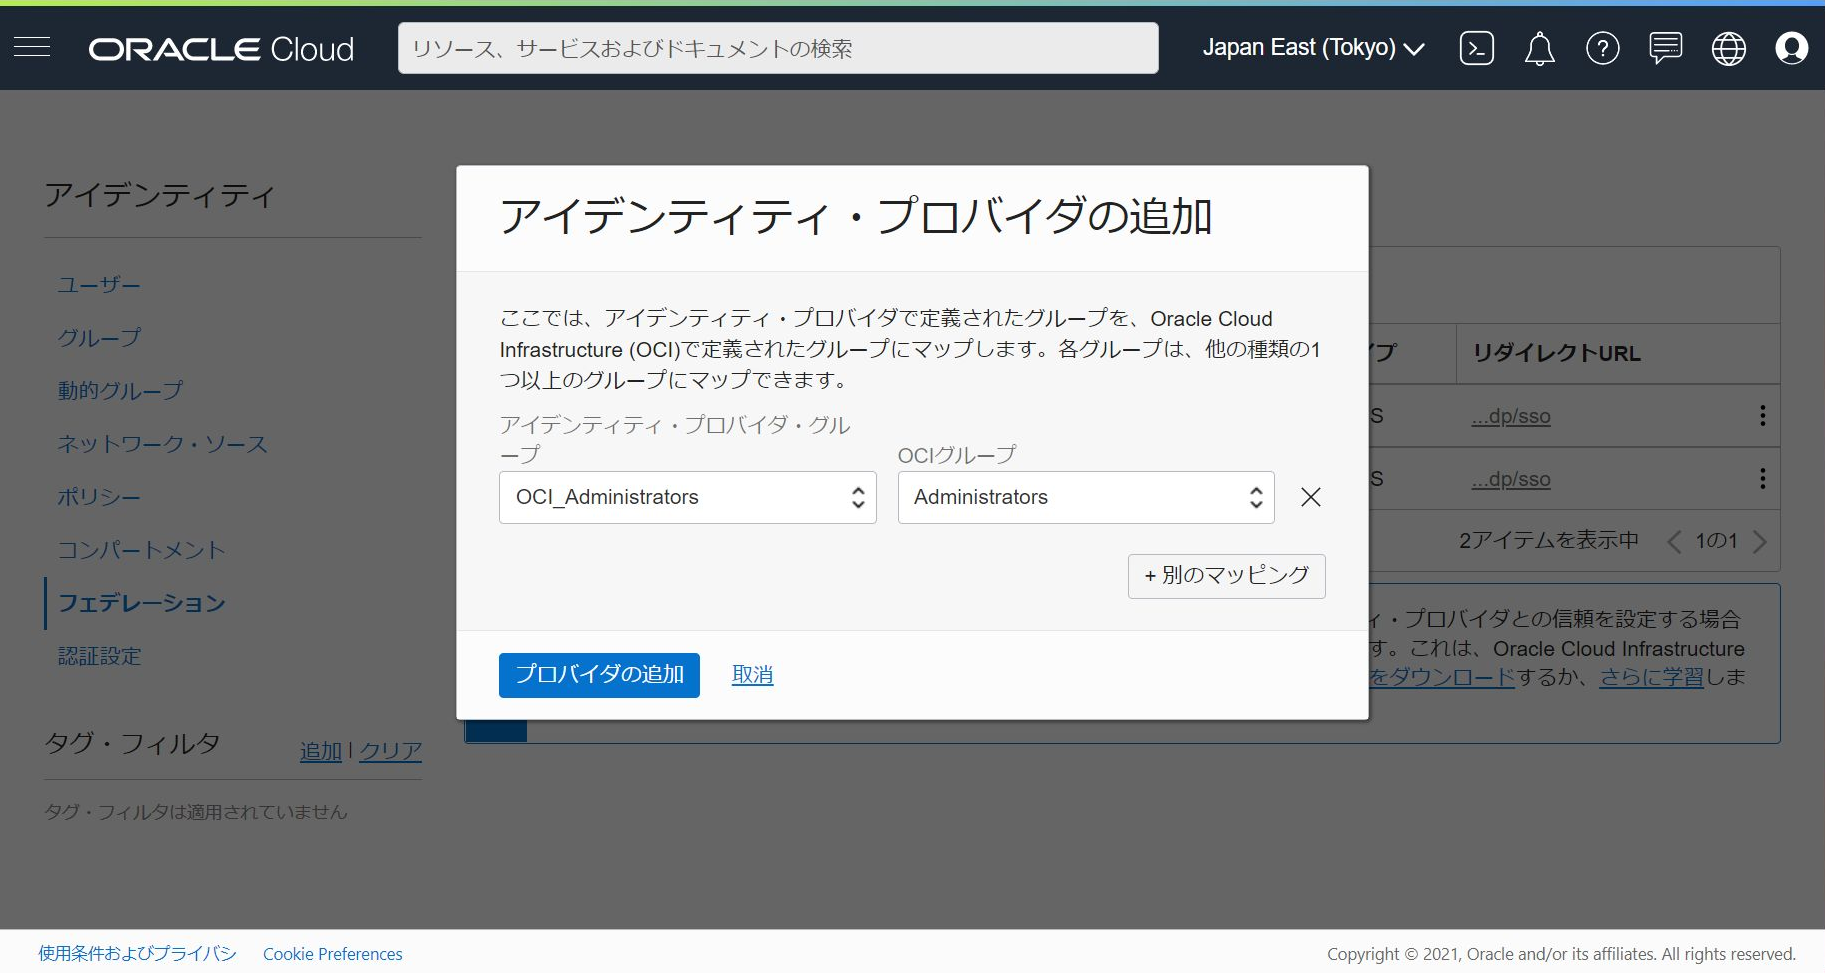The height and width of the screenshot is (973, 1825).
Task: Cancel the dialog with 取消
Action: pos(752,675)
